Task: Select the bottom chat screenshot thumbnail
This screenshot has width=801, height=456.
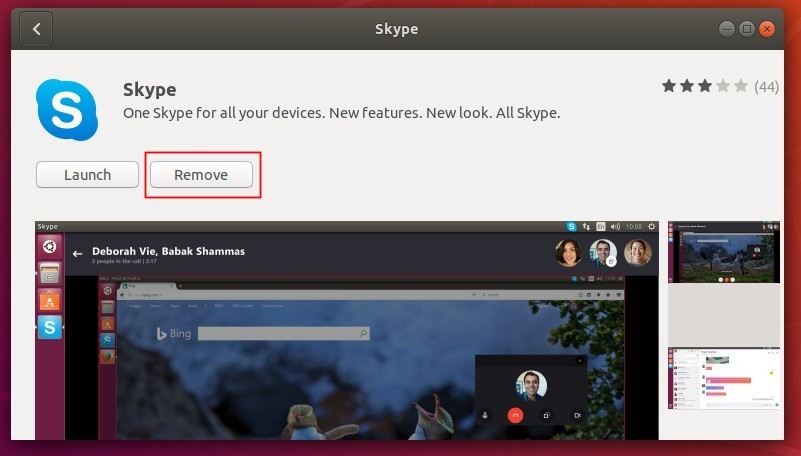Action: (x=724, y=378)
